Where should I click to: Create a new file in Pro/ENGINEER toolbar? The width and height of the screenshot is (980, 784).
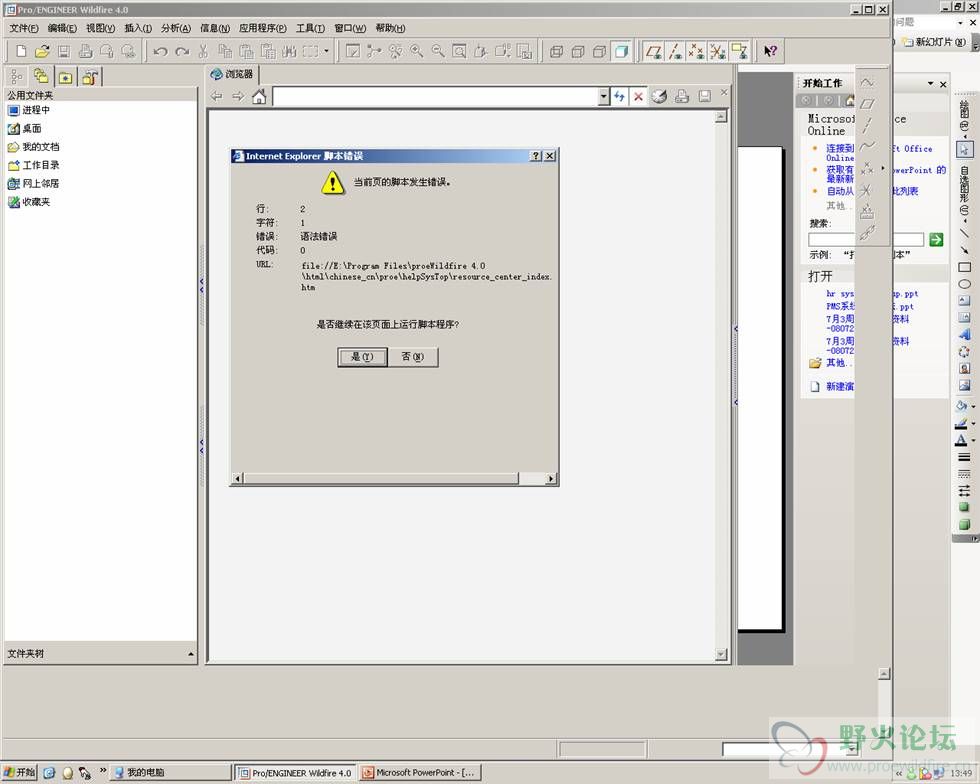coord(21,51)
